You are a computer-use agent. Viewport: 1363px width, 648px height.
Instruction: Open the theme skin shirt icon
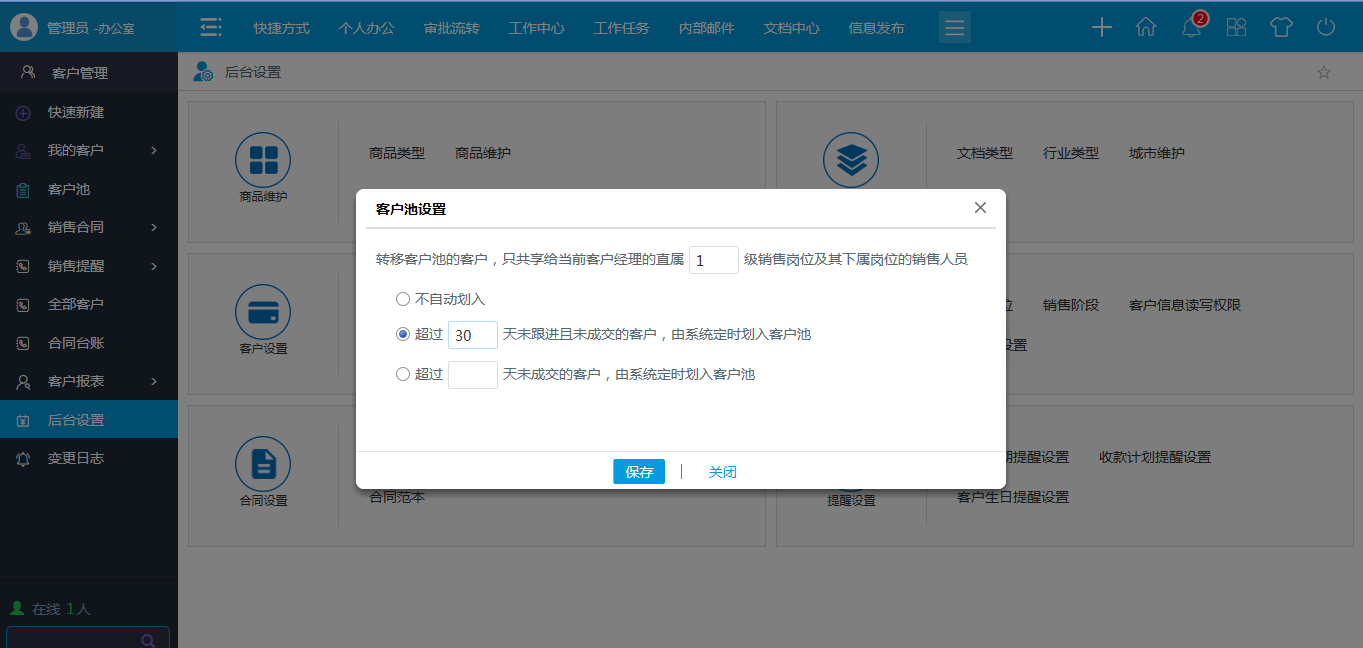[x=1281, y=28]
